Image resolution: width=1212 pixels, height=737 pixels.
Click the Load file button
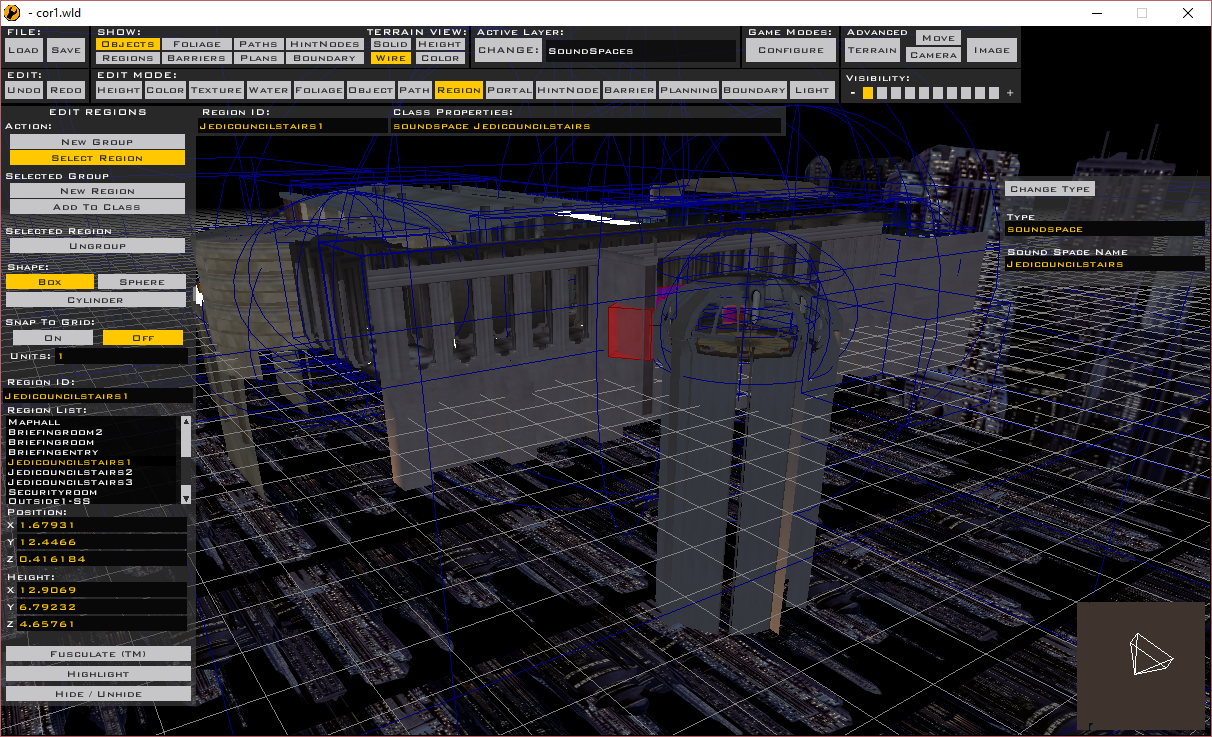point(24,50)
